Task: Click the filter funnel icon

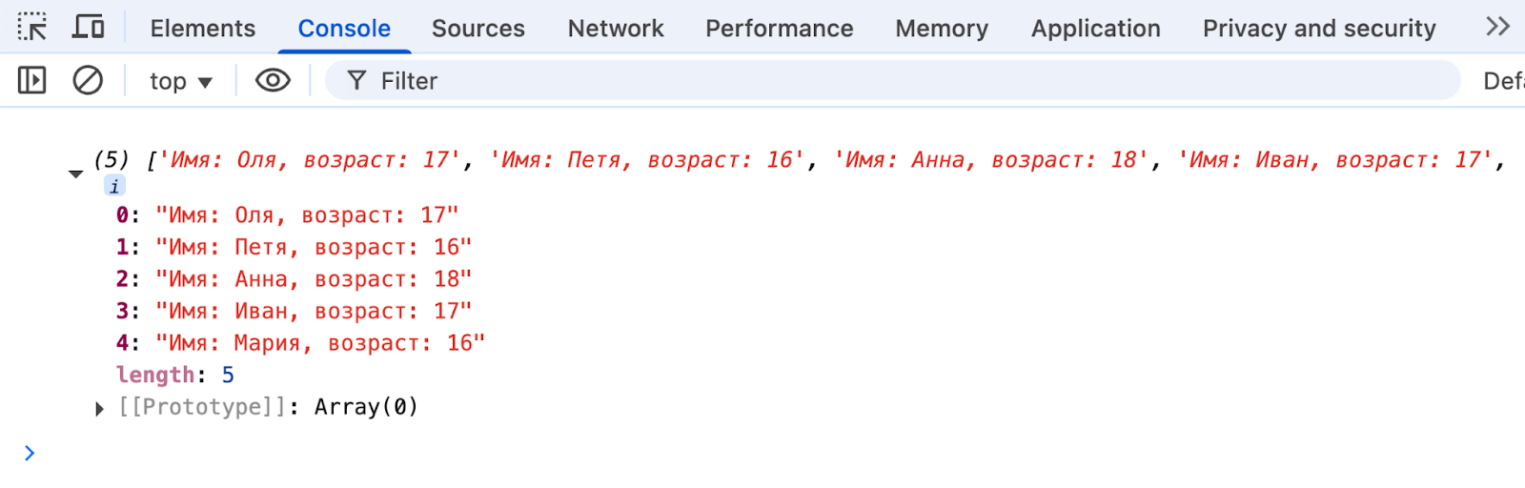Action: 356,80
